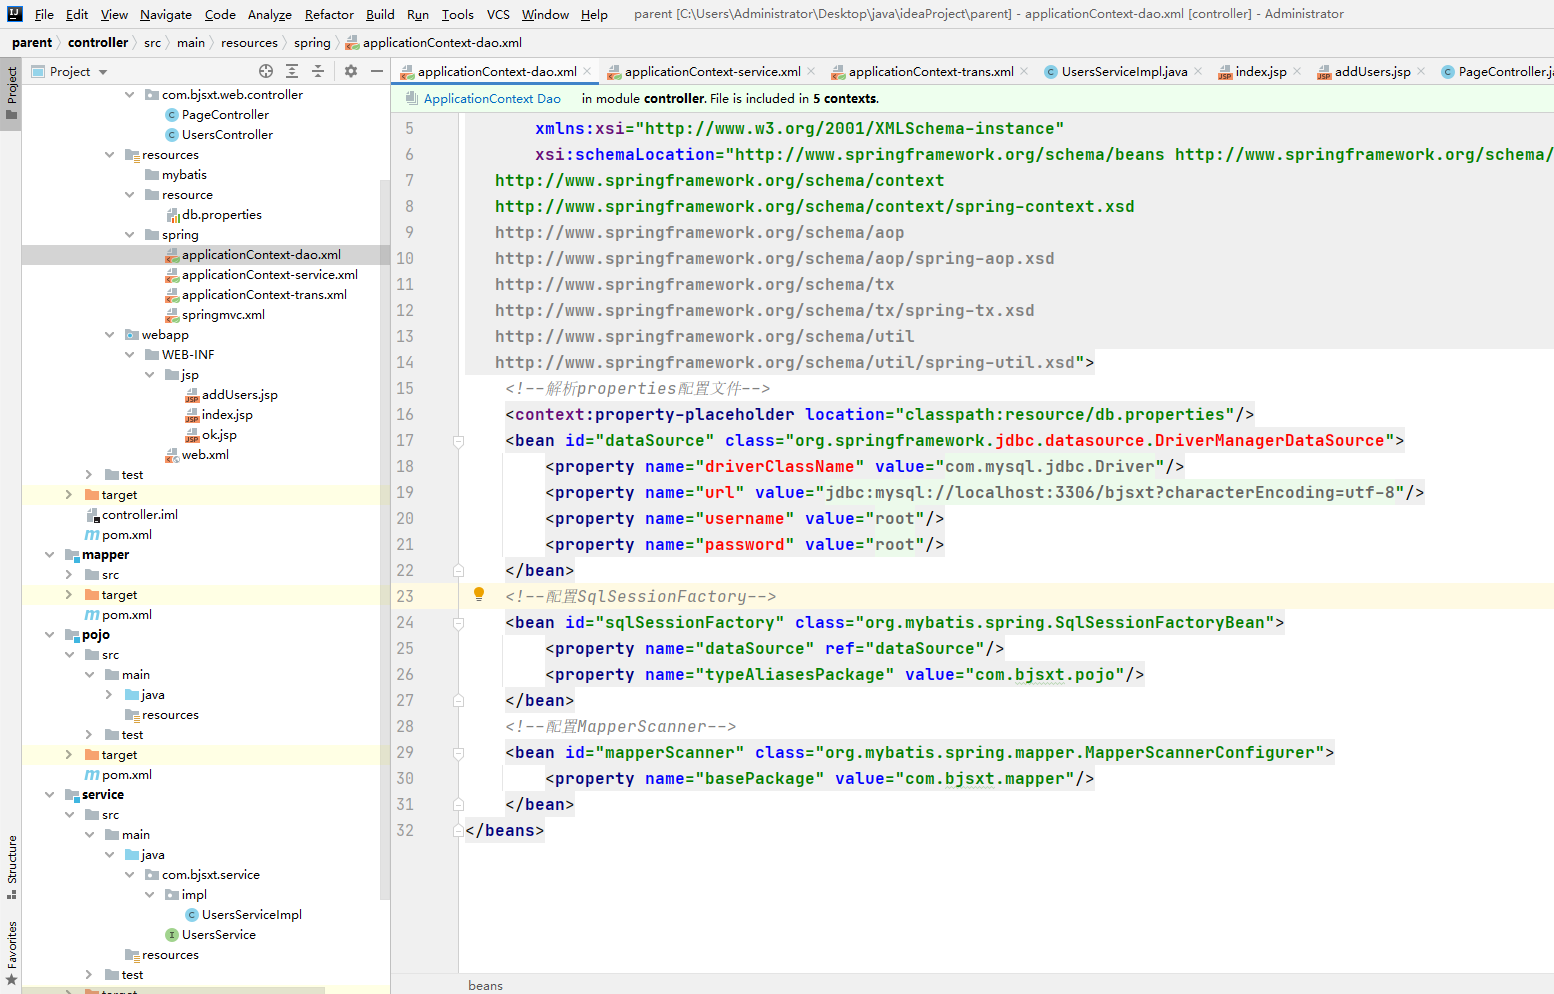Image resolution: width=1554 pixels, height=994 pixels.
Task: Click the yellow intention light bulb on line 23
Action: [x=479, y=595]
